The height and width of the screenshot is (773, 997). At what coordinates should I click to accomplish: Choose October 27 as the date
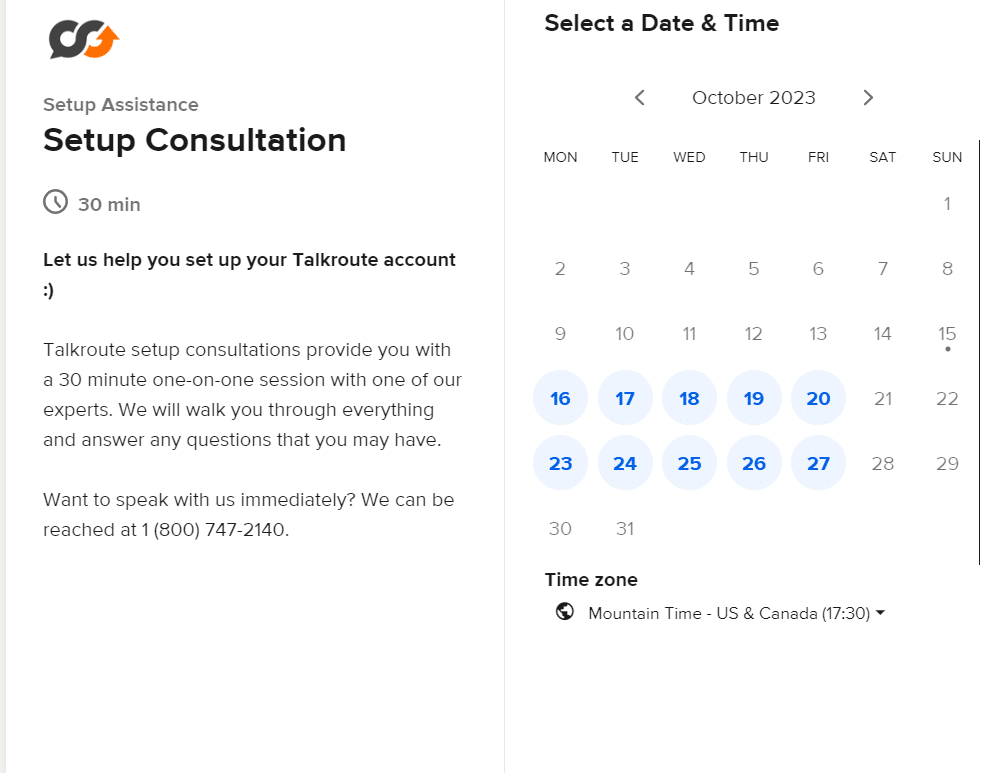pos(818,463)
